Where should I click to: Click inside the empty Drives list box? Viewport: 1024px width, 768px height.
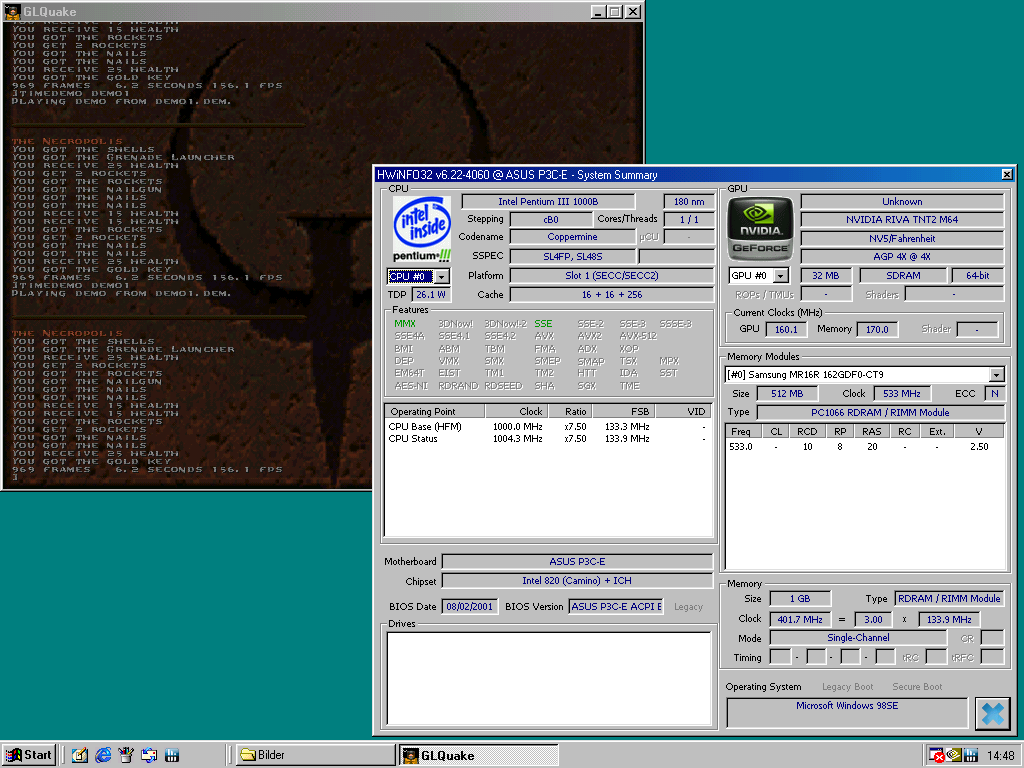click(549, 678)
